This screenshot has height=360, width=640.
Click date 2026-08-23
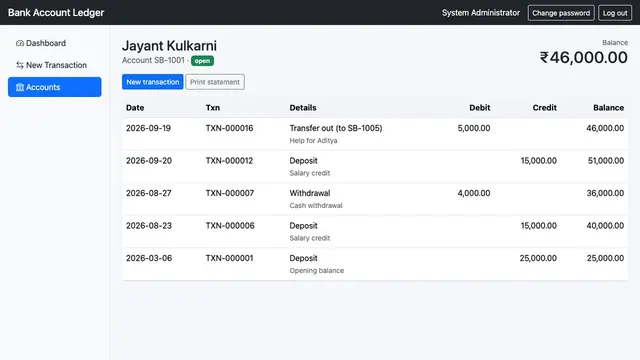[x=149, y=226]
